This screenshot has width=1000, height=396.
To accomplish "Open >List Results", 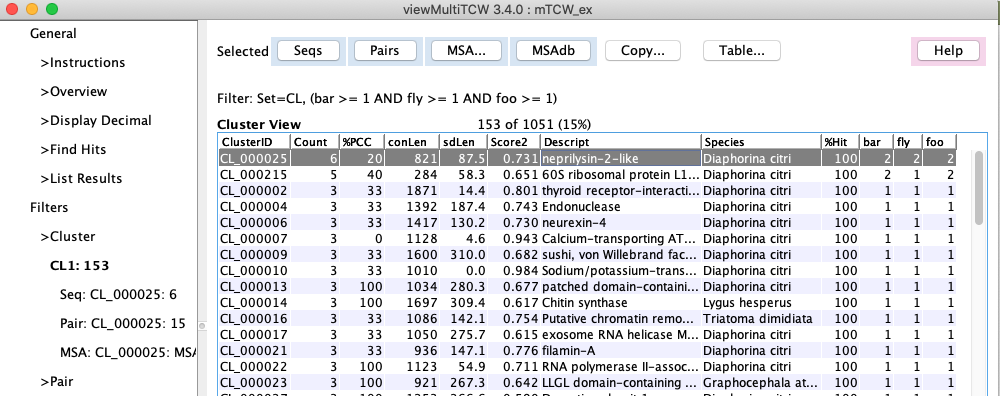I will (x=81, y=179).
